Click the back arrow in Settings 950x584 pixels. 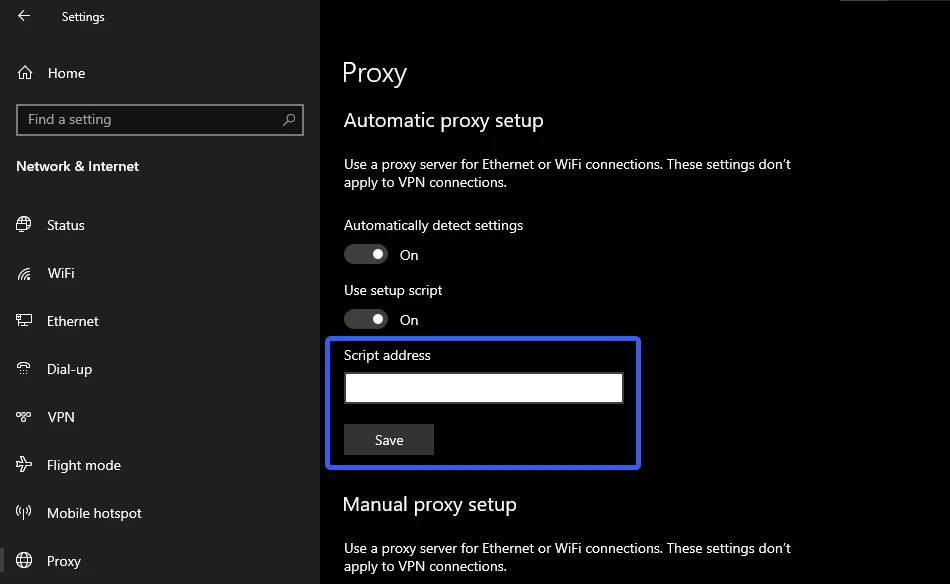click(x=24, y=16)
